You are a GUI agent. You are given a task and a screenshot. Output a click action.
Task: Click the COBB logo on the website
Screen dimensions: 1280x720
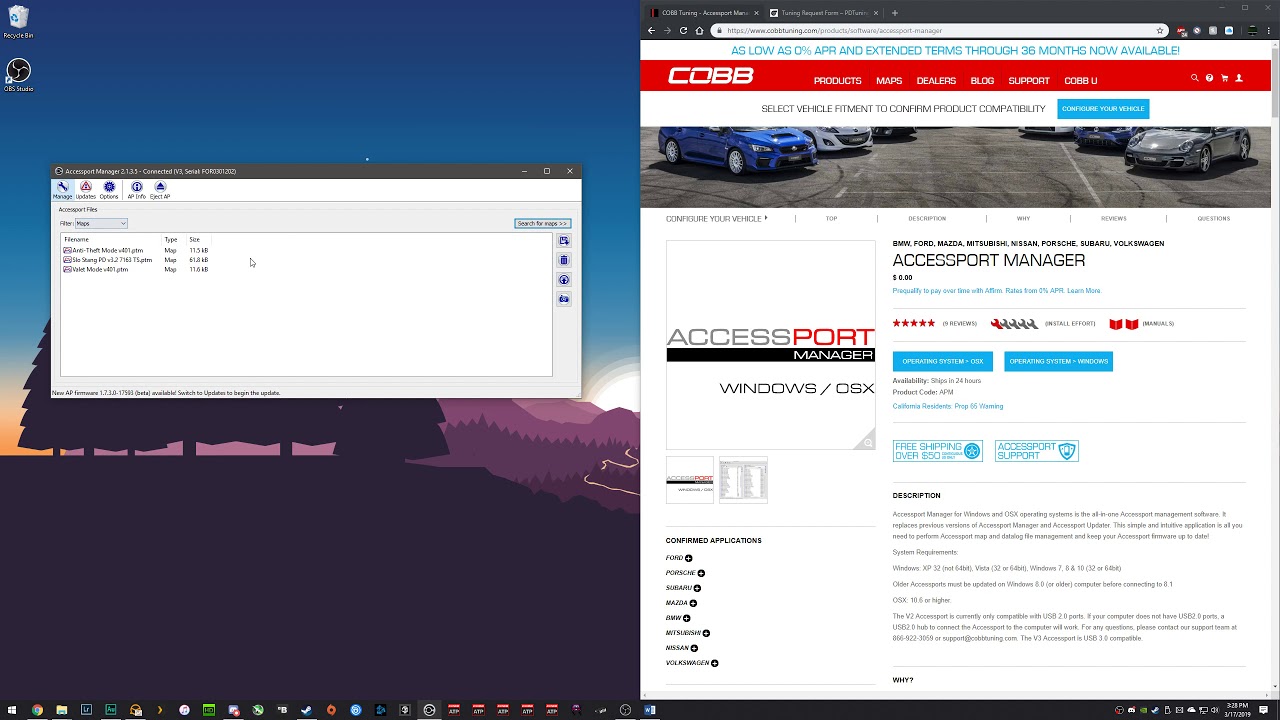click(711, 76)
